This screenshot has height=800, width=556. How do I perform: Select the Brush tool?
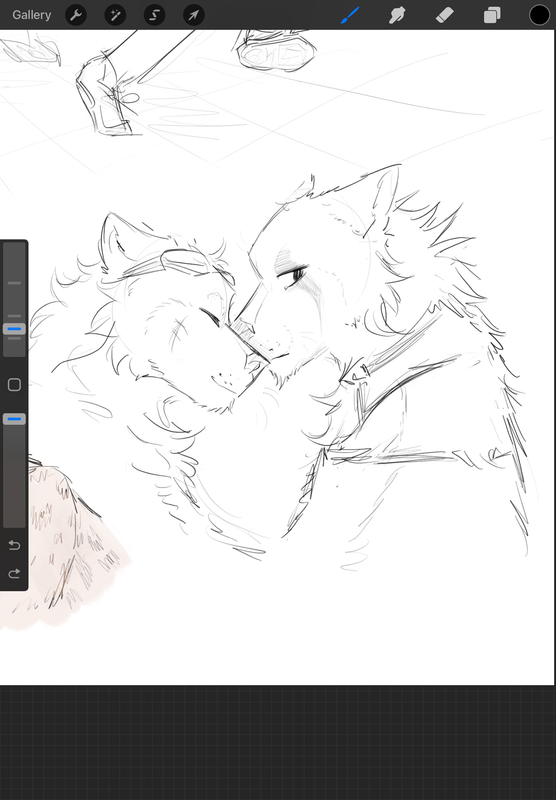tap(350, 15)
